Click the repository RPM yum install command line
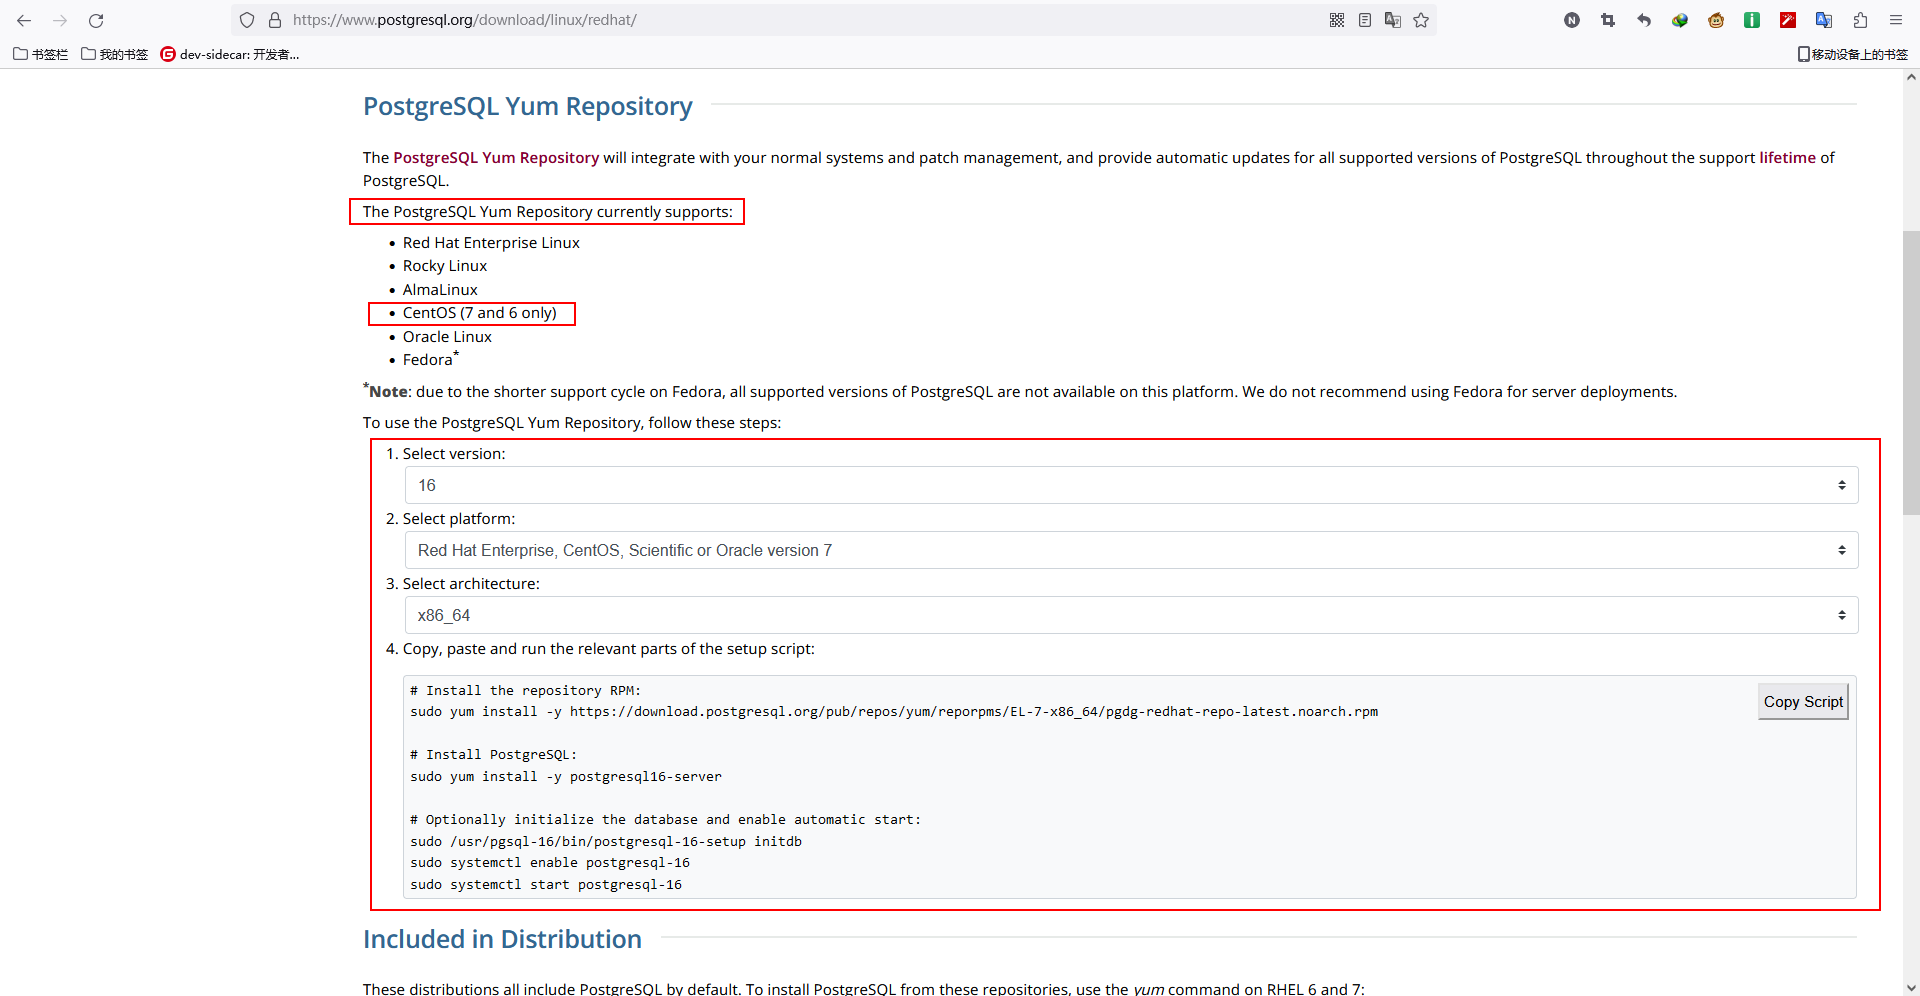This screenshot has width=1920, height=996. point(894,712)
